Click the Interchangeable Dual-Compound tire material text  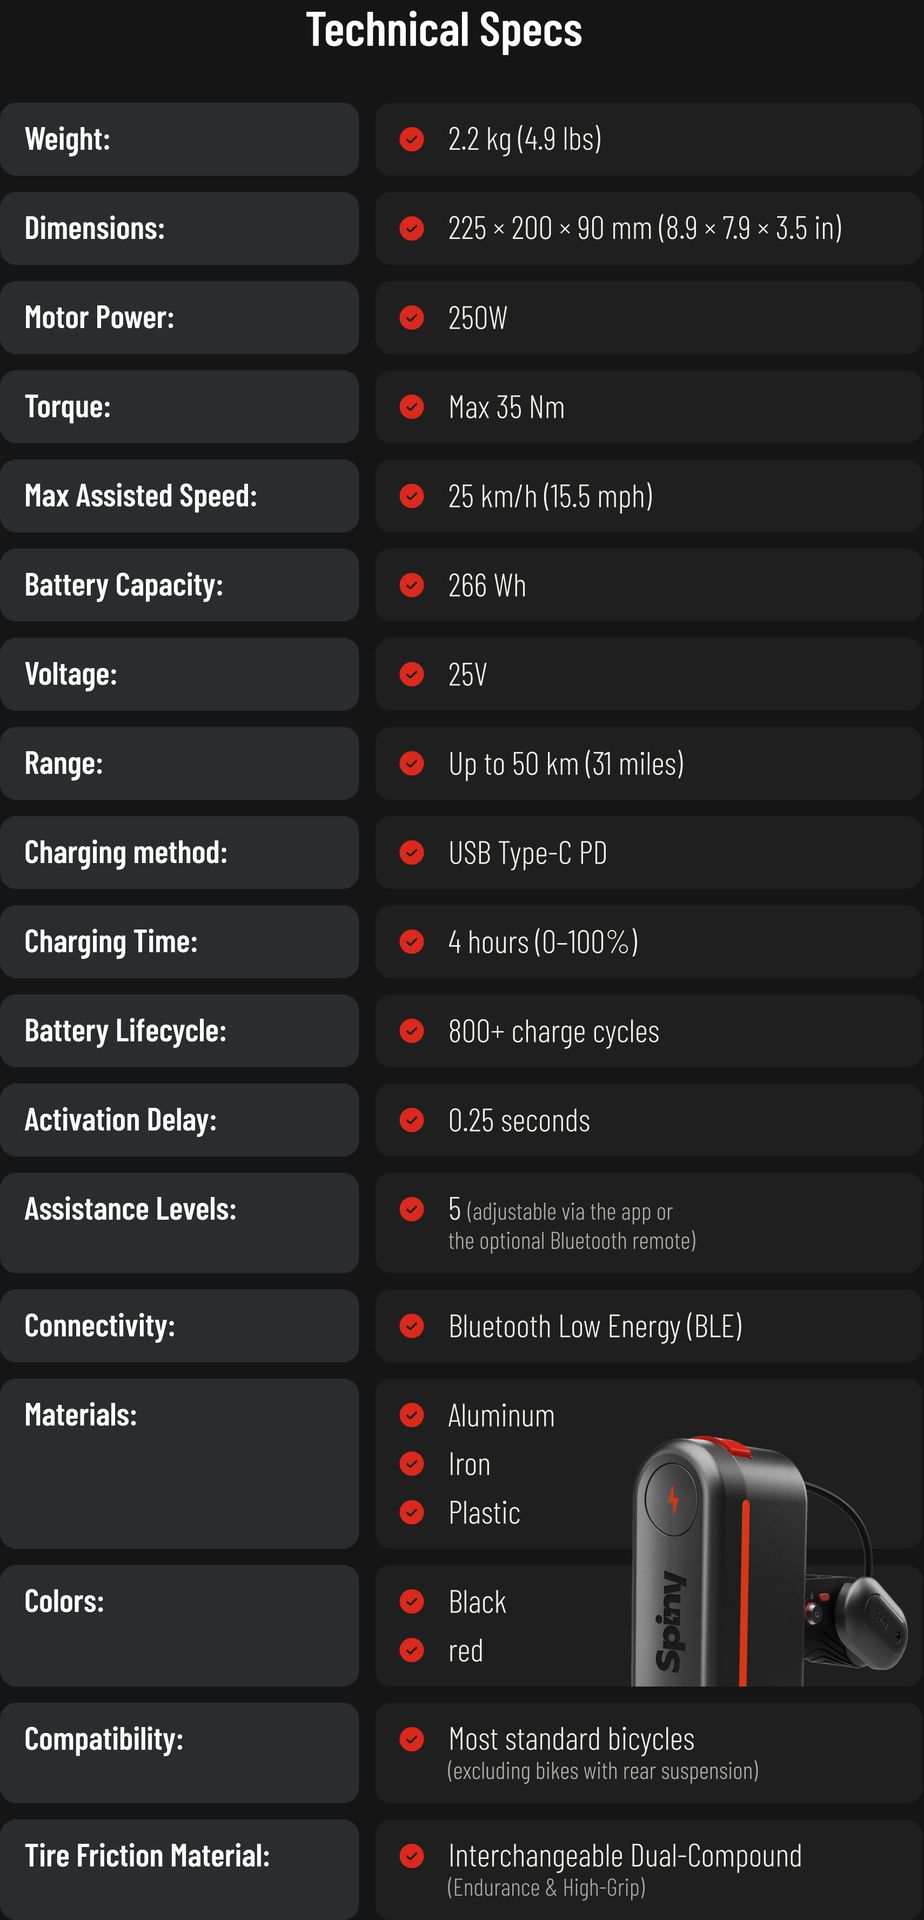pos(625,1857)
